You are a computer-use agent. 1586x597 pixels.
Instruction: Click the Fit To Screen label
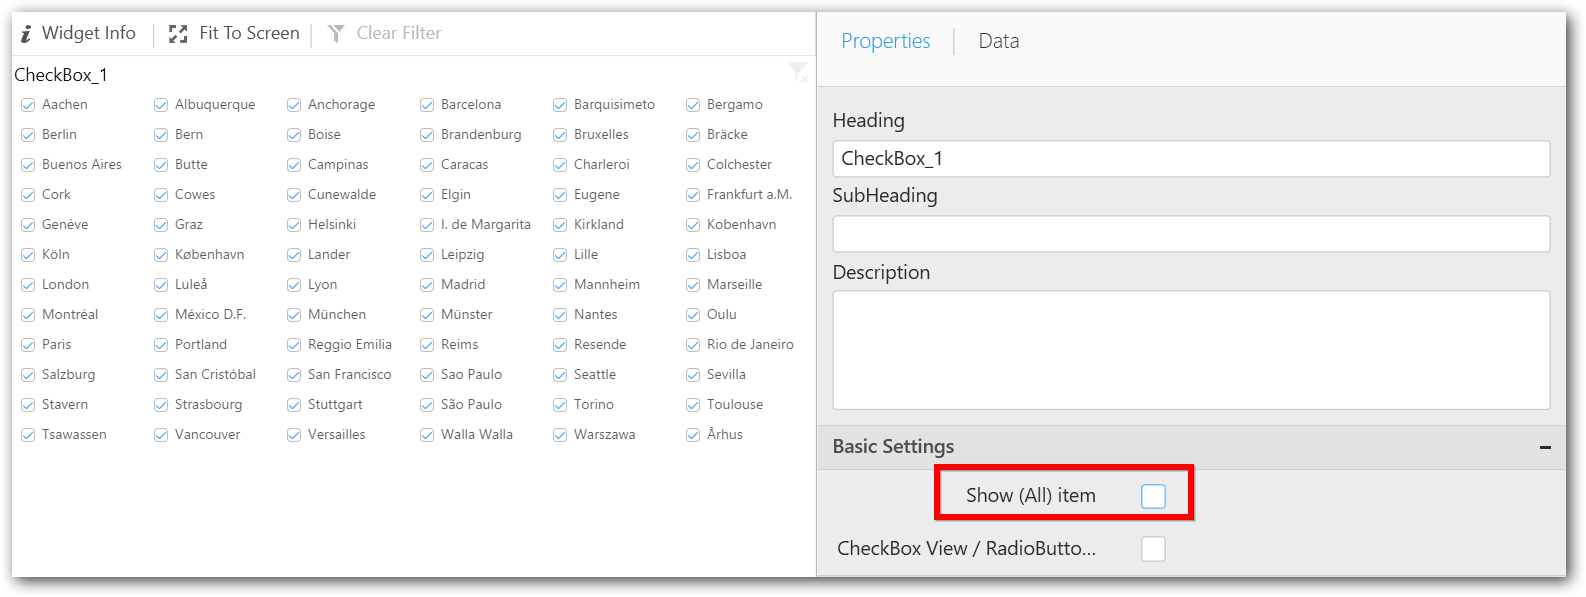click(249, 33)
